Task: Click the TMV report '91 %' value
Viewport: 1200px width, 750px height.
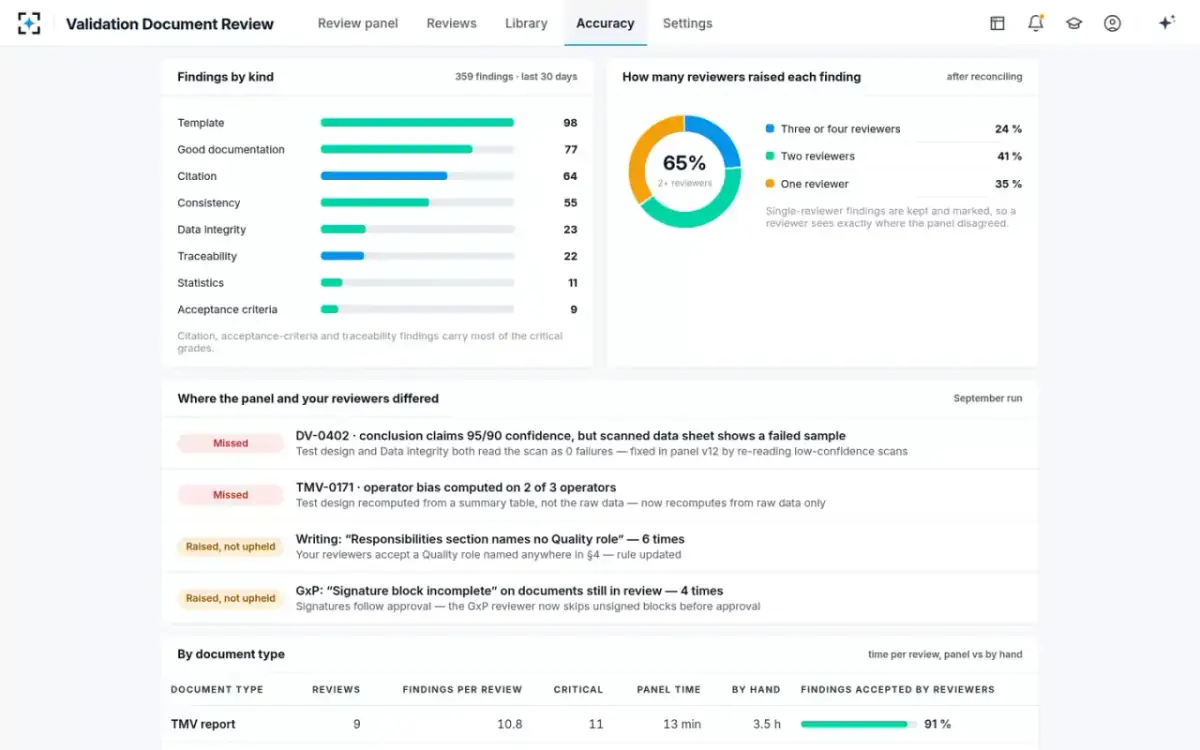Action: pos(938,724)
